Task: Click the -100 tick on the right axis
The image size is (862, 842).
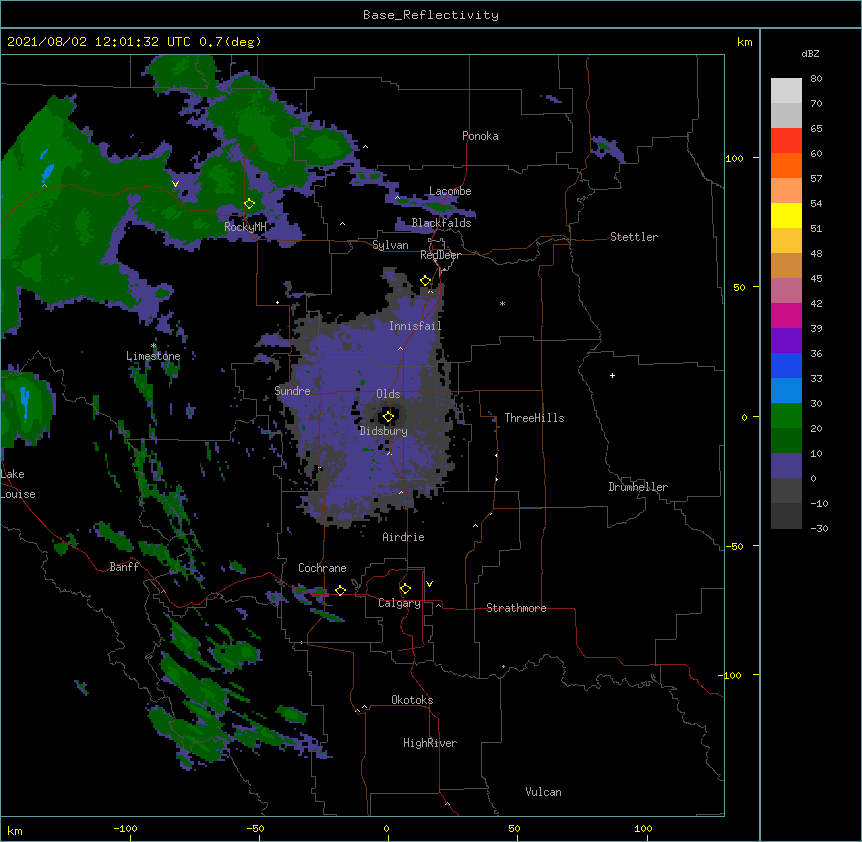Action: [x=730, y=675]
